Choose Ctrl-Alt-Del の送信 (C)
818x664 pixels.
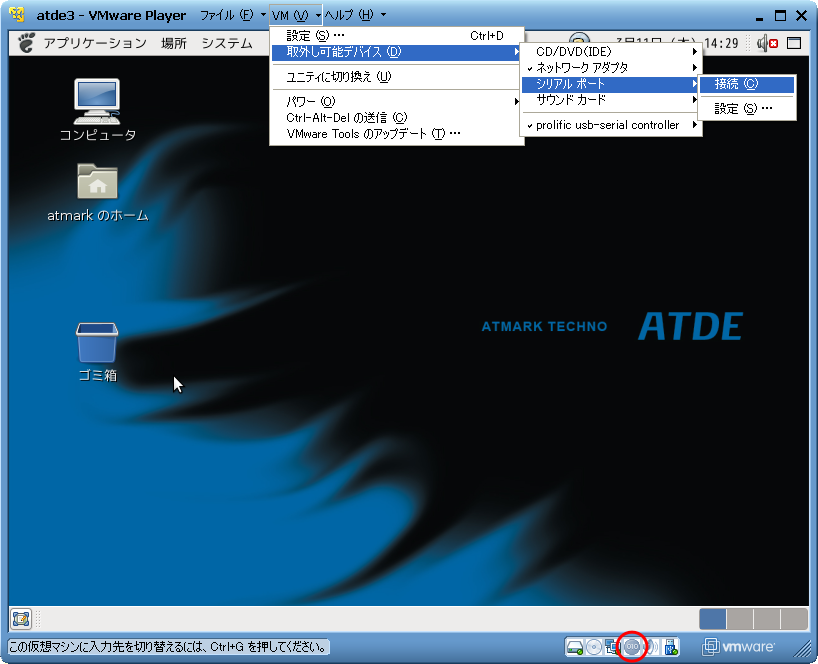click(x=396, y=117)
